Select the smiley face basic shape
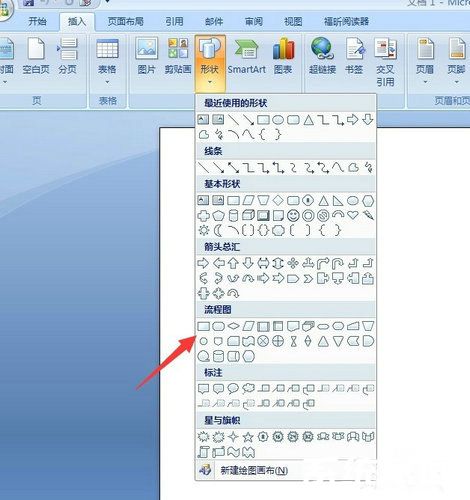Image resolution: width=470 pixels, height=500 pixels. (293, 215)
